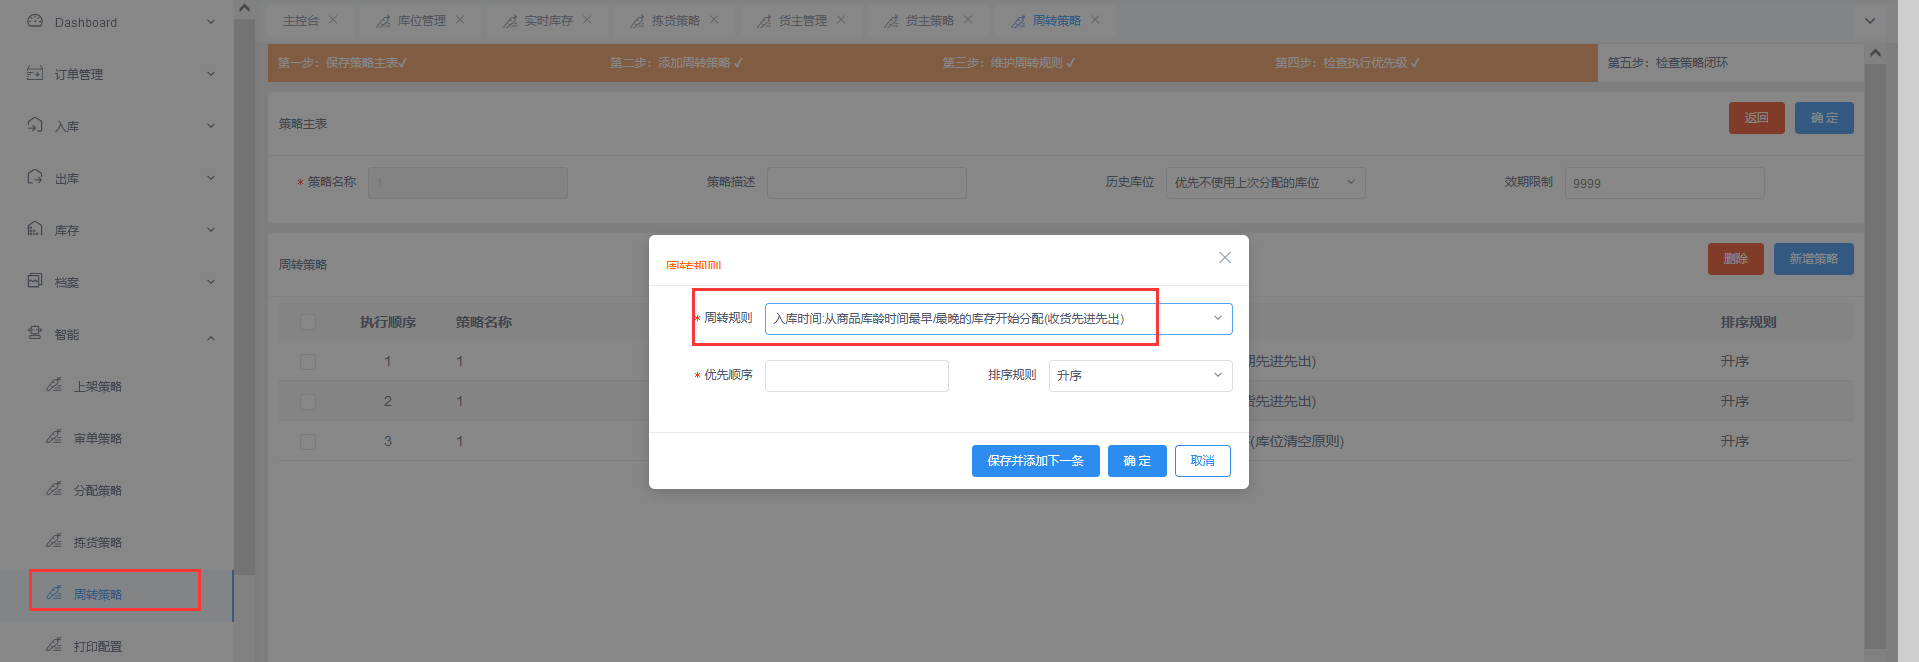Close the 实时库存 tab
This screenshot has height=662, width=1919.
pyautogui.click(x=587, y=19)
